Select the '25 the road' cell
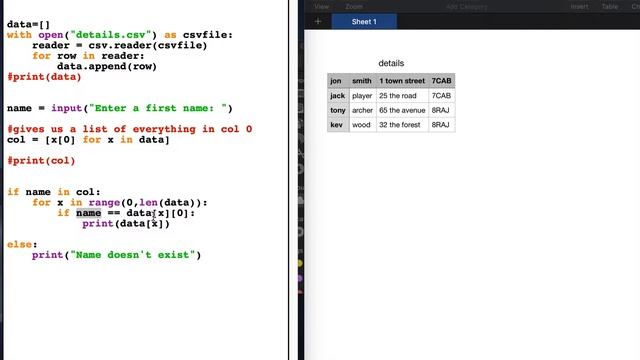Screen dimensions: 640x360 click(x=402, y=96)
